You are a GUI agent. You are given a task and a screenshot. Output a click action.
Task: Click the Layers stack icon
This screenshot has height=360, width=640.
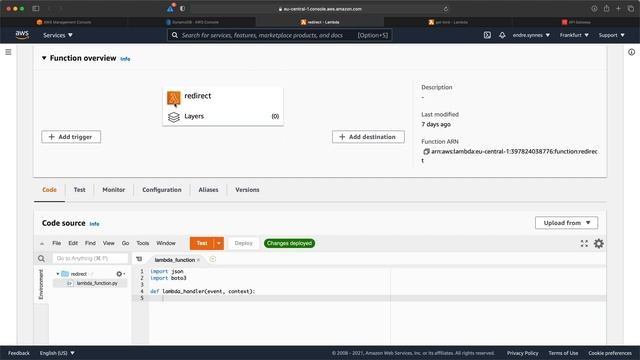click(x=173, y=117)
